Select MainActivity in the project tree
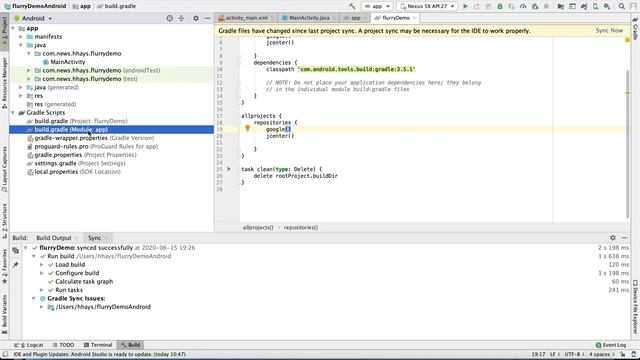The height and width of the screenshot is (360, 640). 68,62
